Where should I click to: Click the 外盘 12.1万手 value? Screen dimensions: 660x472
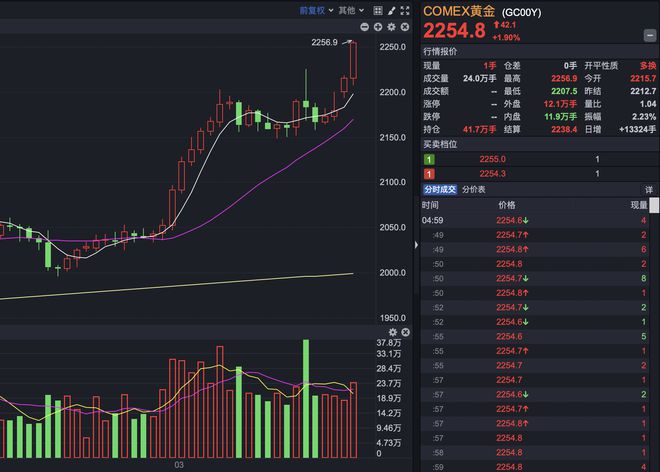coord(560,104)
